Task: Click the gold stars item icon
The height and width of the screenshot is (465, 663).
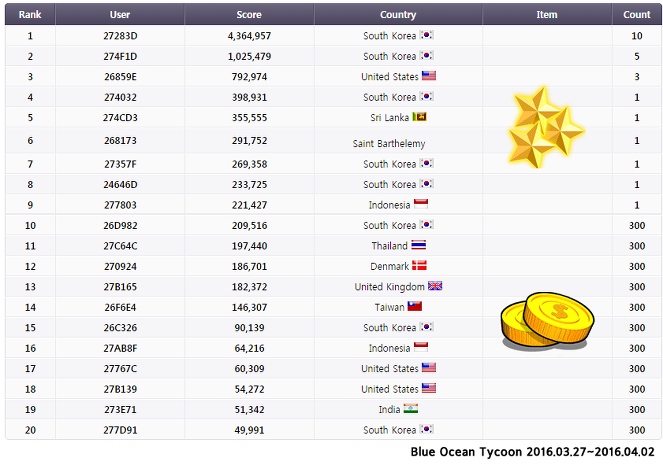Action: (x=546, y=128)
